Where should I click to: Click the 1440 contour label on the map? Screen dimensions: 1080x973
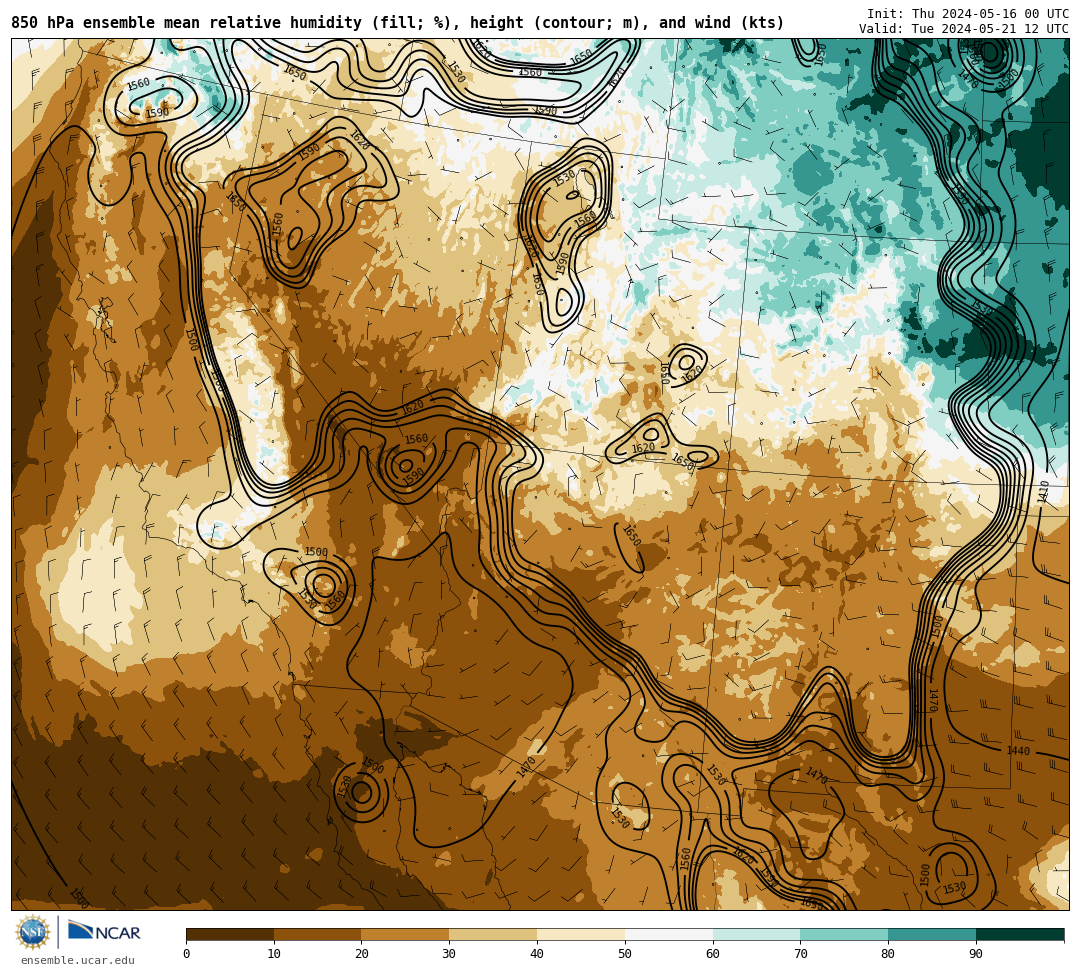click(x=1018, y=751)
